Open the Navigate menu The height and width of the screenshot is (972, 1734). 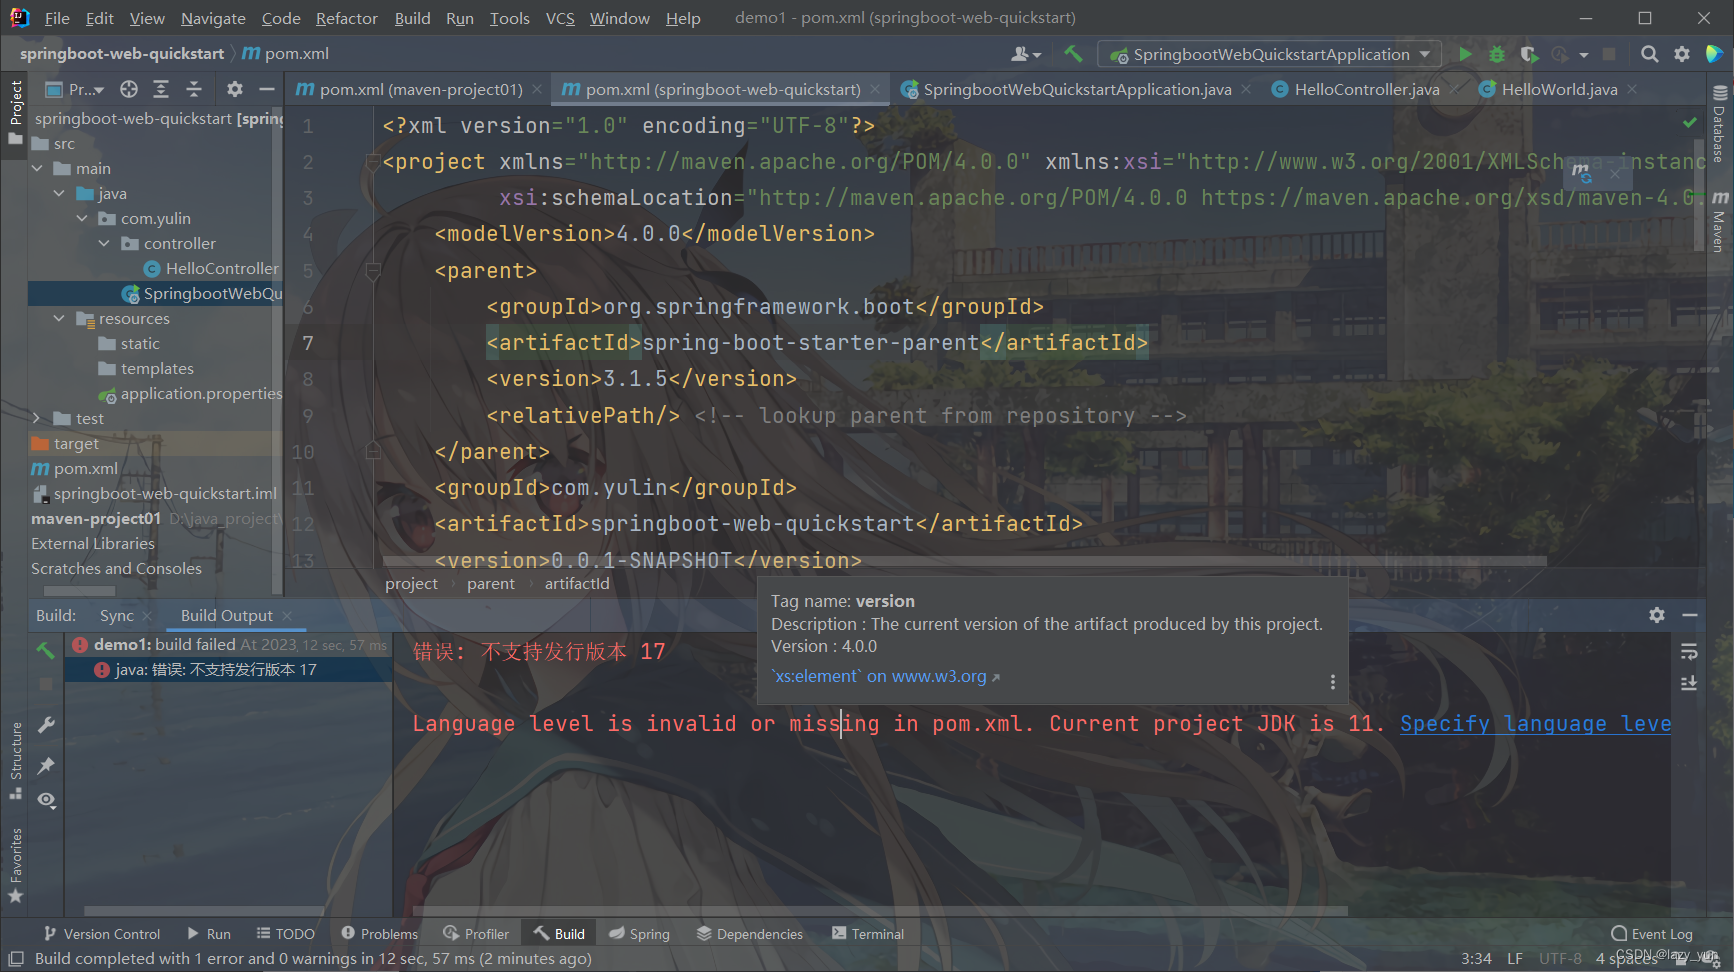213,18
